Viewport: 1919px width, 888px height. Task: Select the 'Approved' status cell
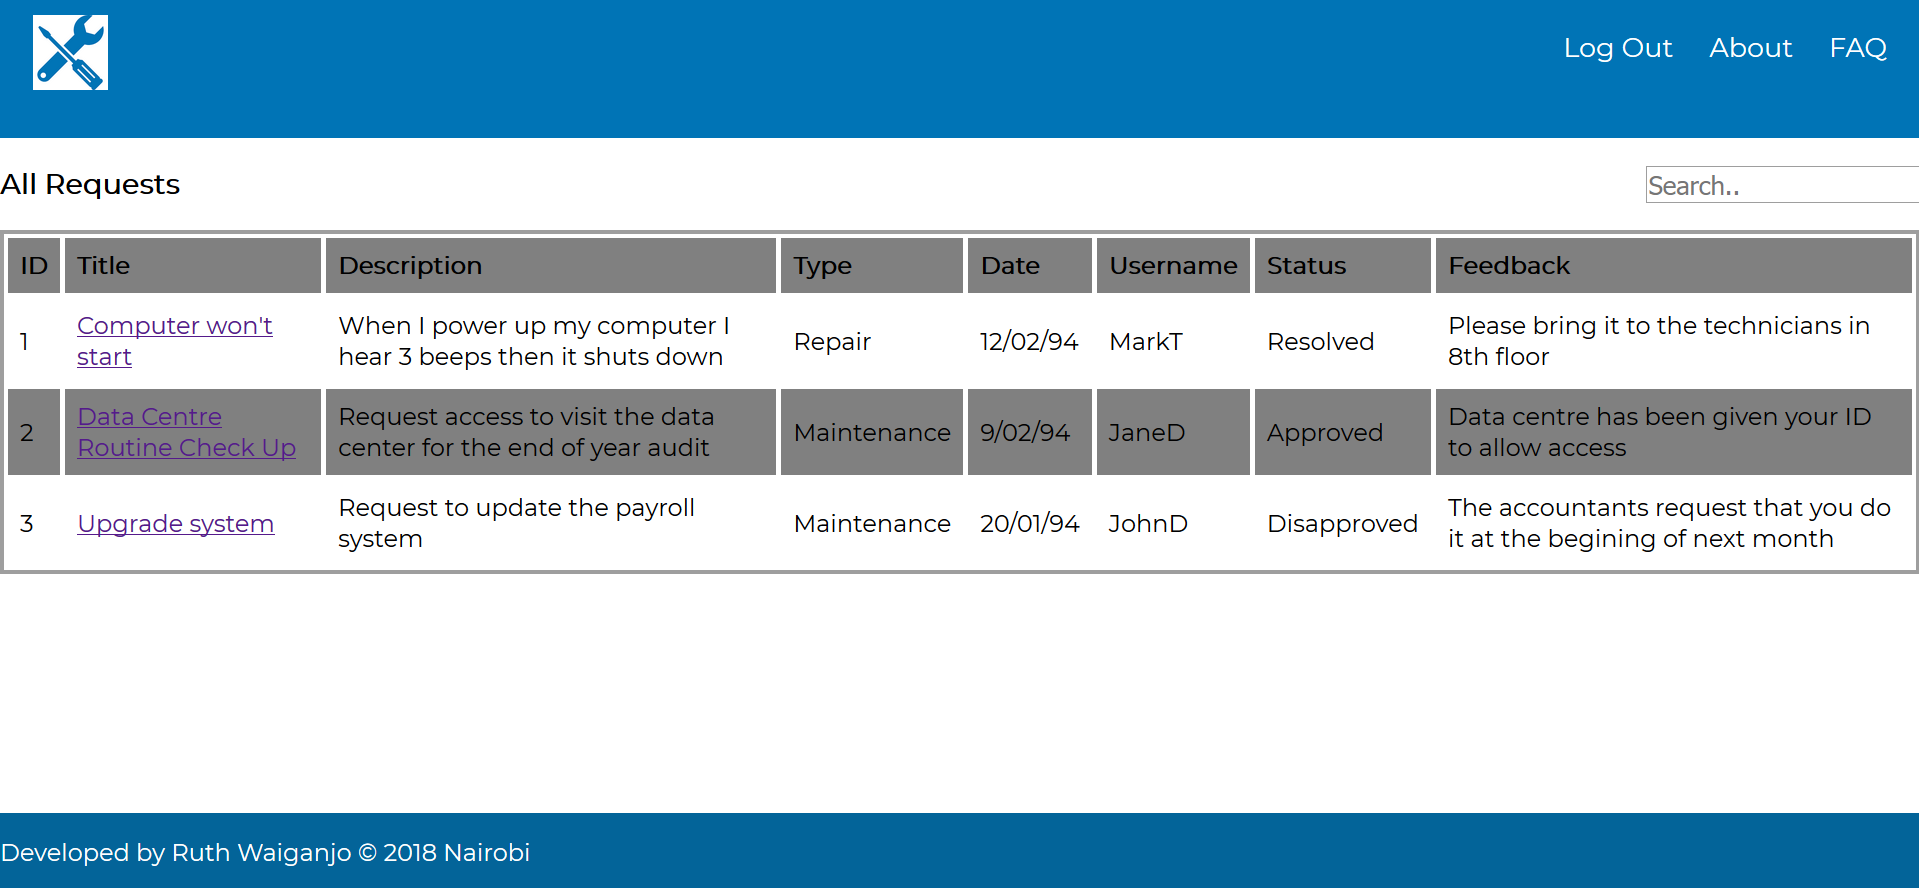pyautogui.click(x=1343, y=432)
